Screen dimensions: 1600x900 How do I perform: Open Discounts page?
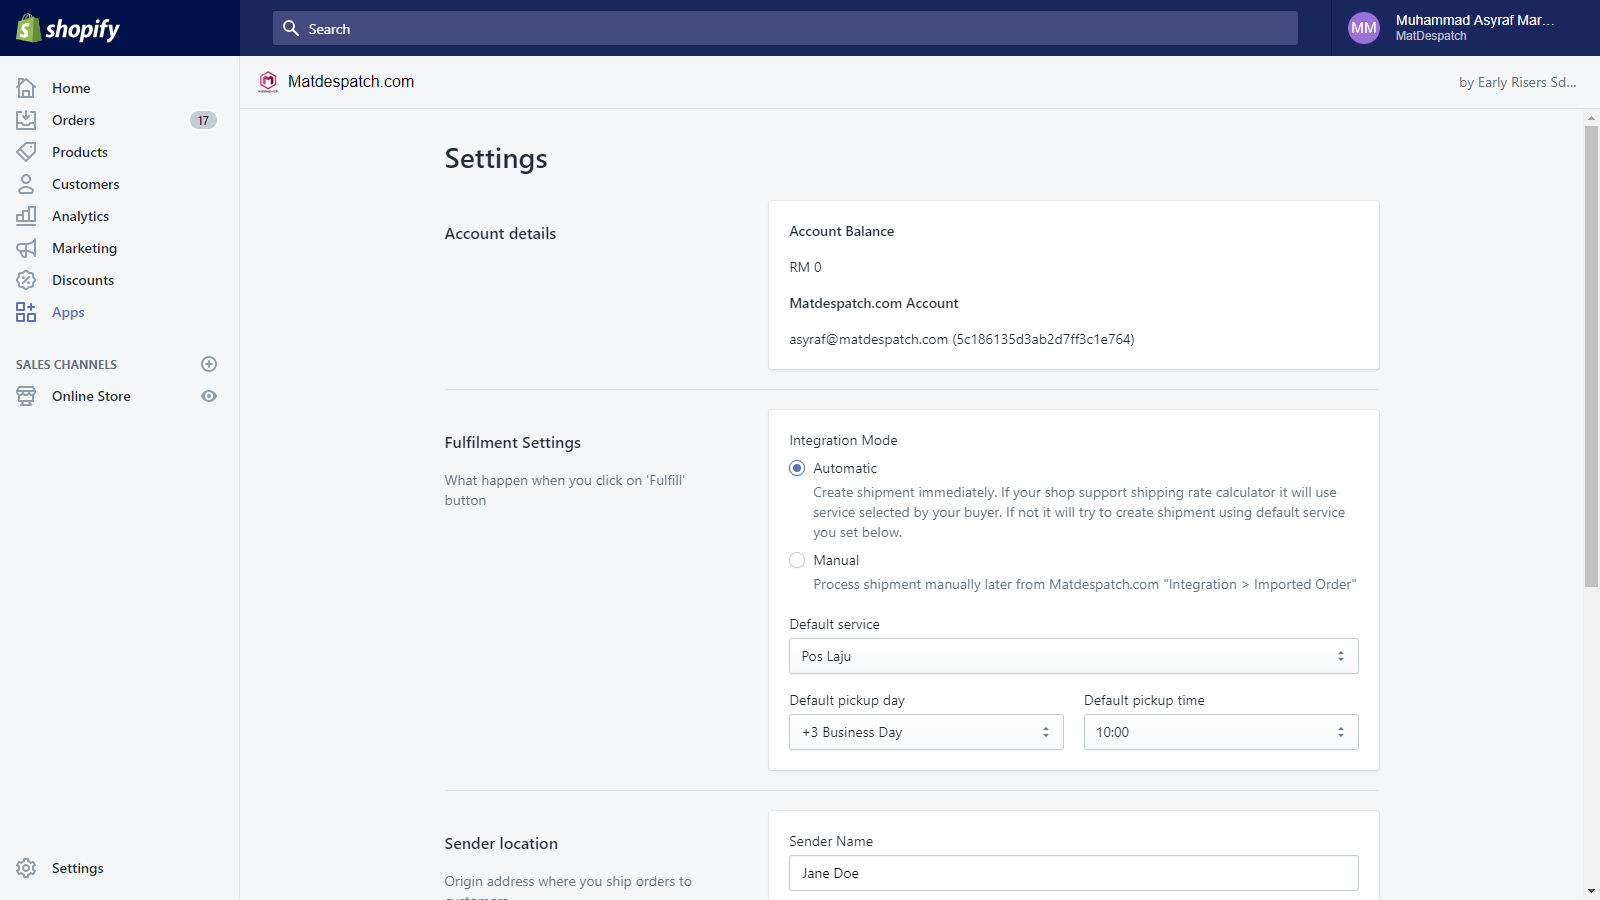tap(83, 280)
